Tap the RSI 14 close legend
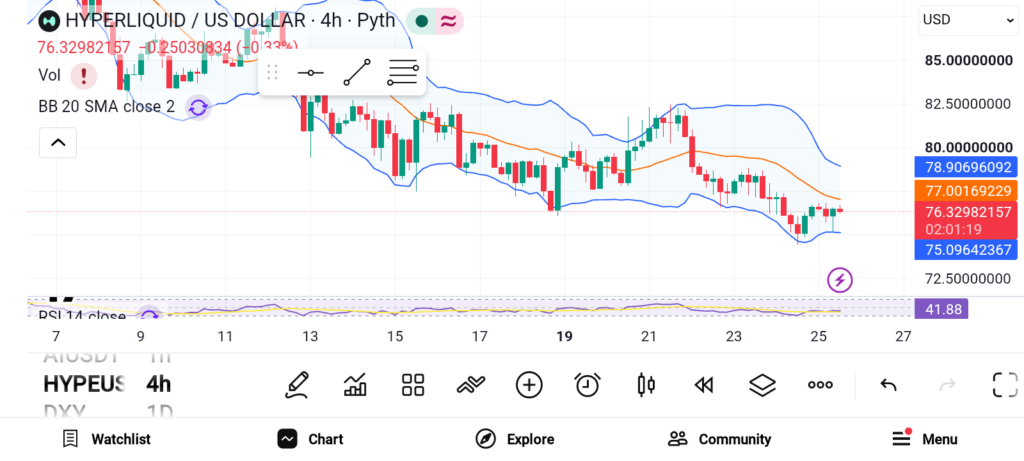 click(x=82, y=316)
